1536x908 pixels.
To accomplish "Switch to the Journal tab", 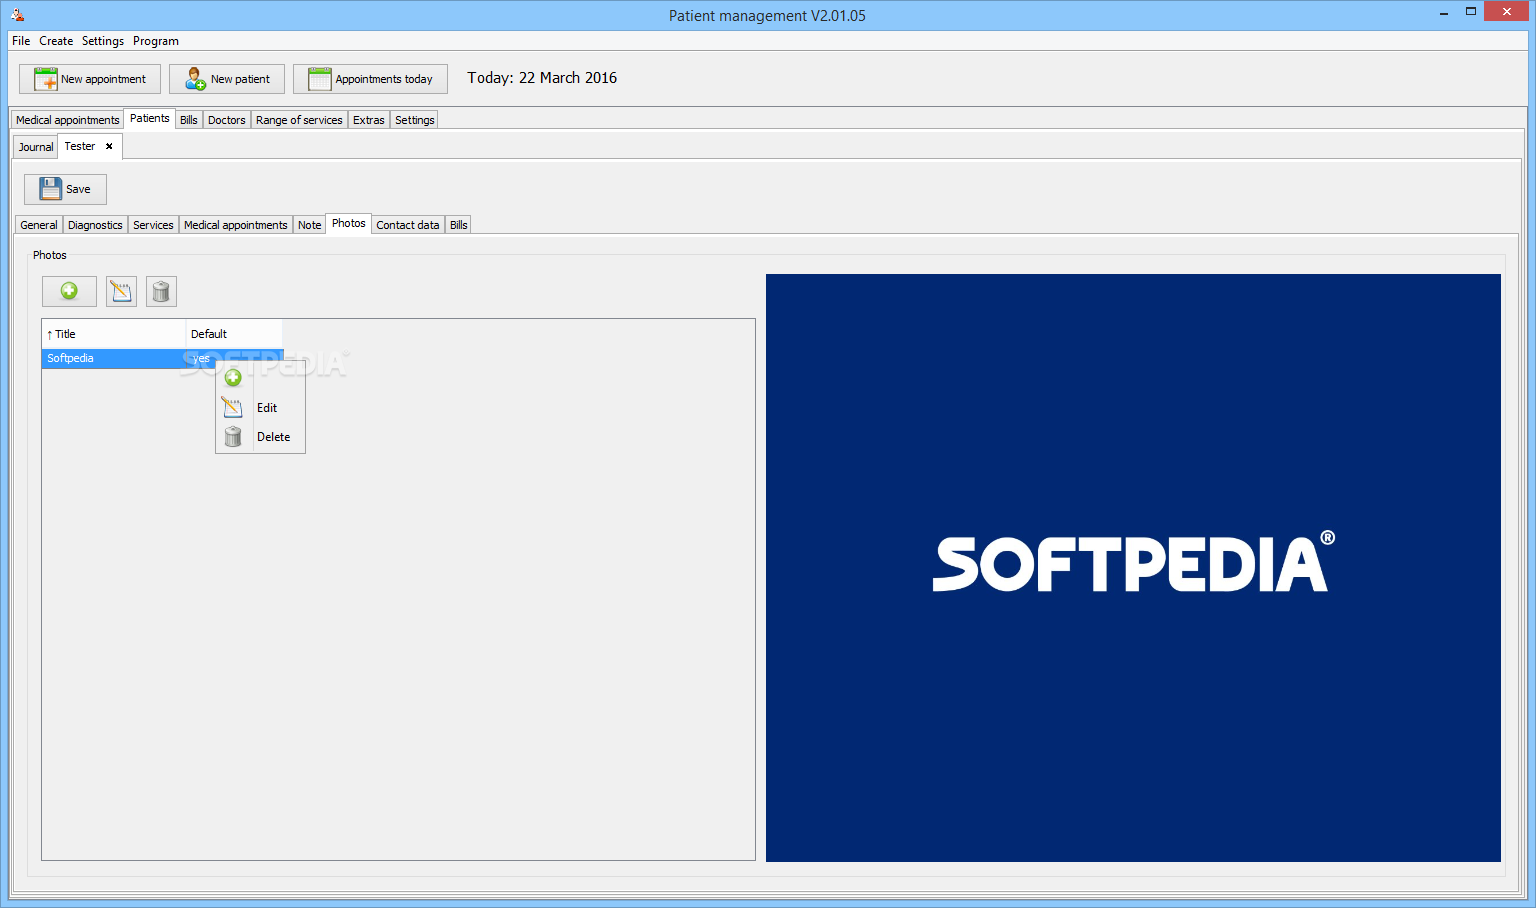I will point(36,147).
